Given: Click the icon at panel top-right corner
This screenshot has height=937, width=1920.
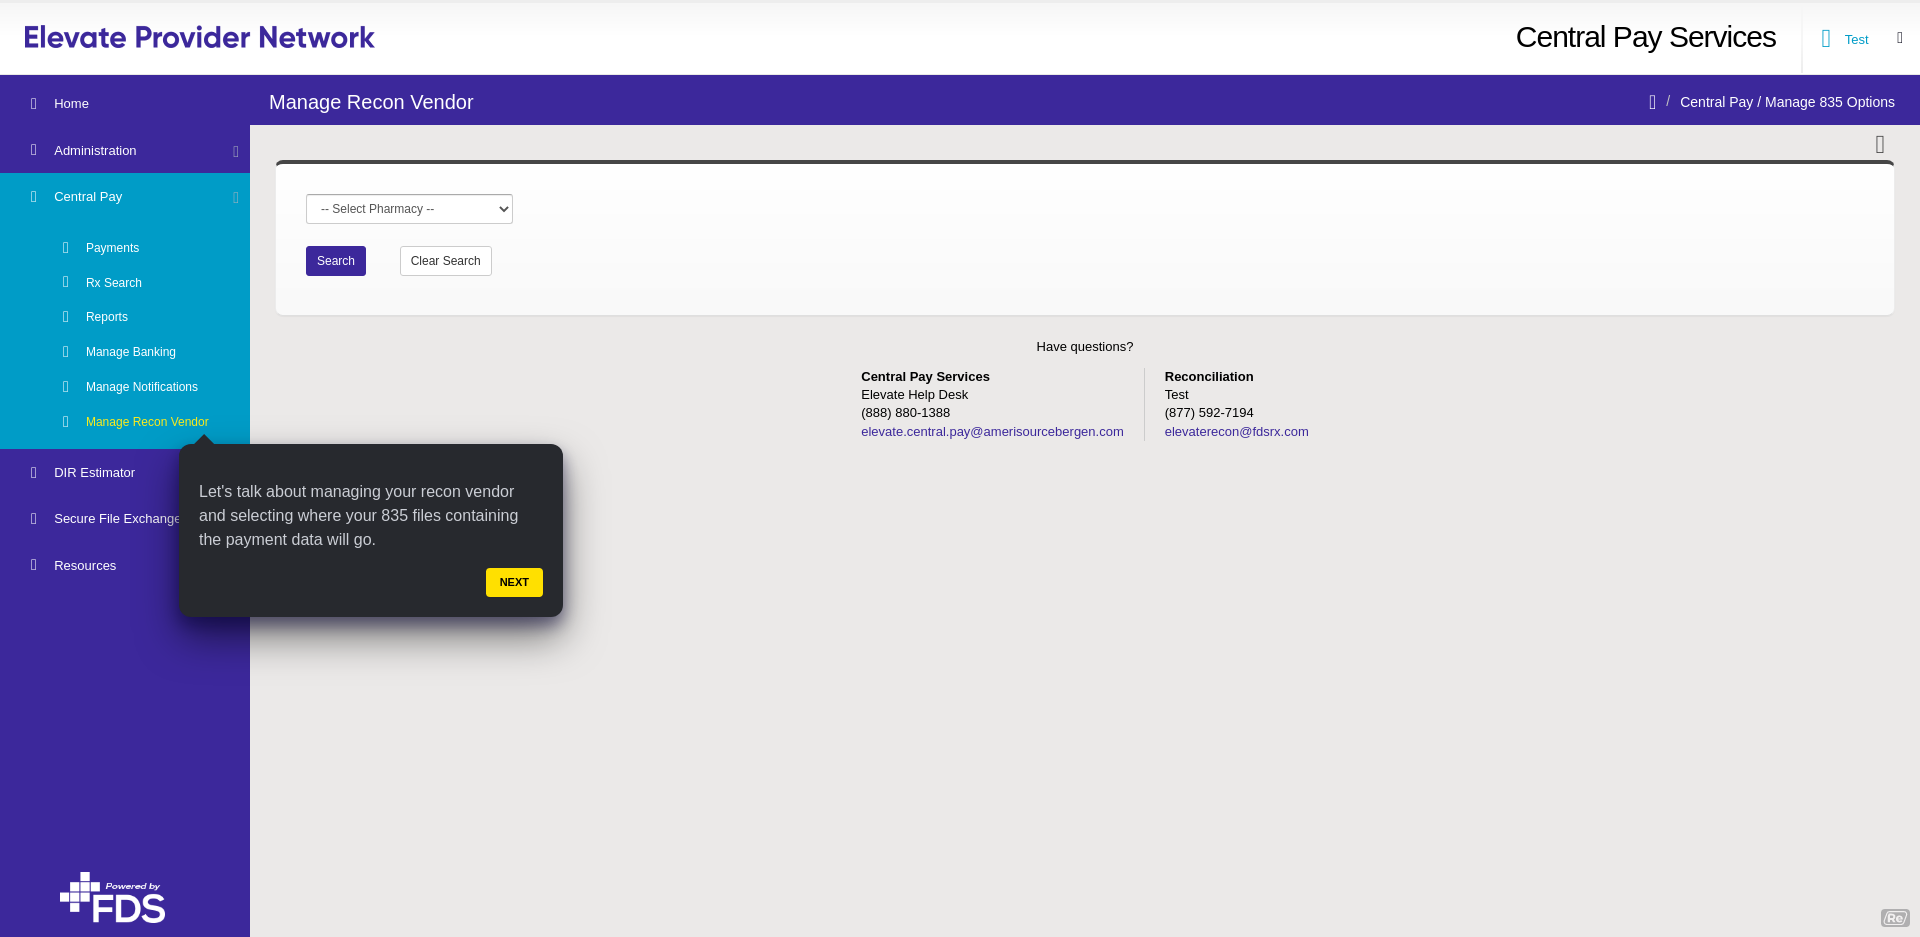Looking at the screenshot, I should point(1880,144).
